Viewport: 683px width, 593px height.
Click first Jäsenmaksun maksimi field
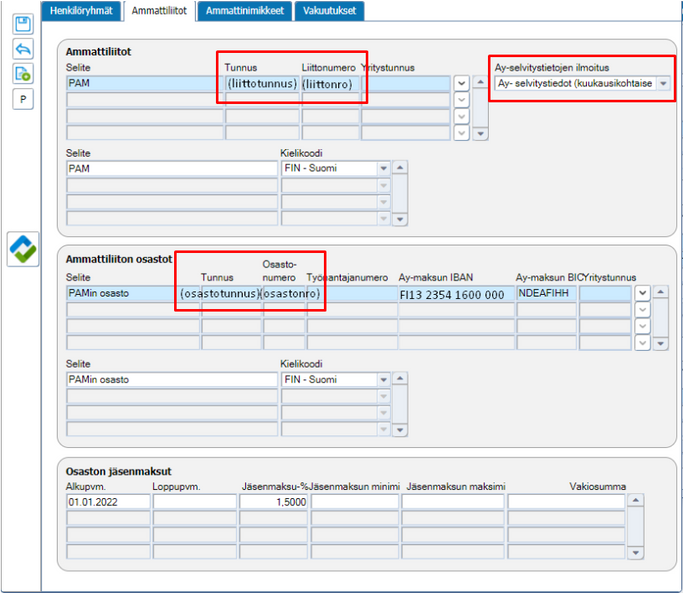point(453,502)
